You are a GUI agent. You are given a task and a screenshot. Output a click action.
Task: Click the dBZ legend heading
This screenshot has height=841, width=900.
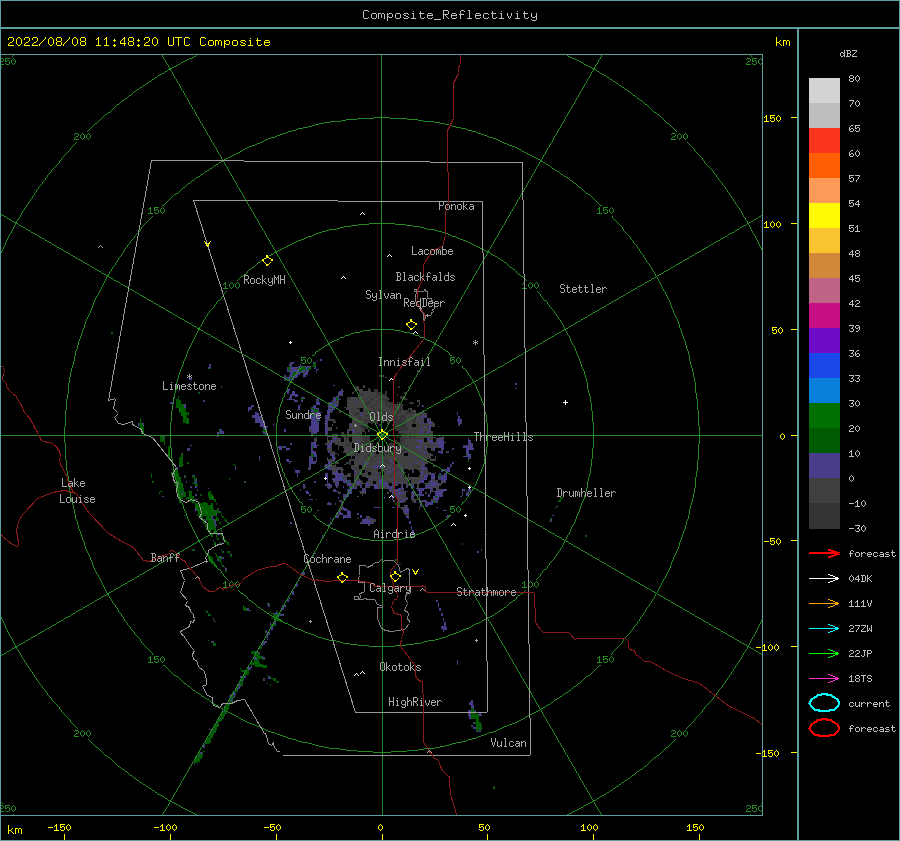(848, 53)
